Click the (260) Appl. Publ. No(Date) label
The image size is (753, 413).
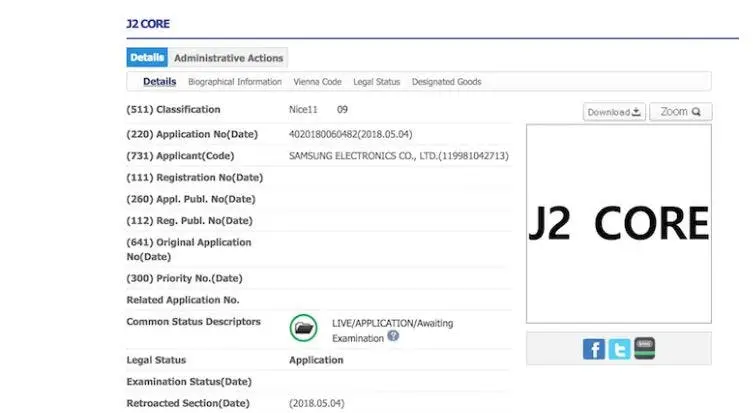pos(191,199)
